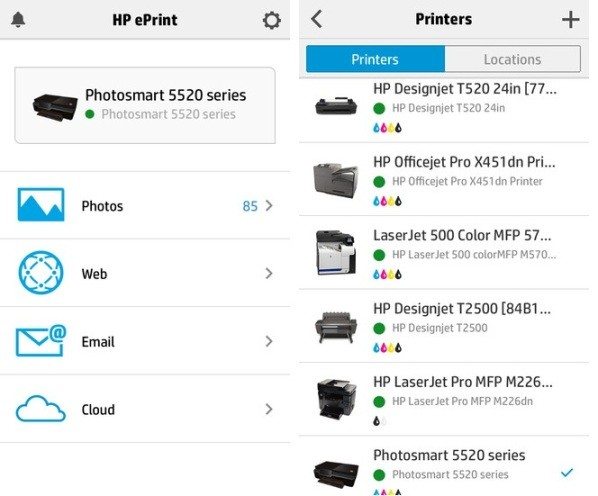The image size is (598, 496).
Task: Tap the Web globe icon
Action: [41, 273]
